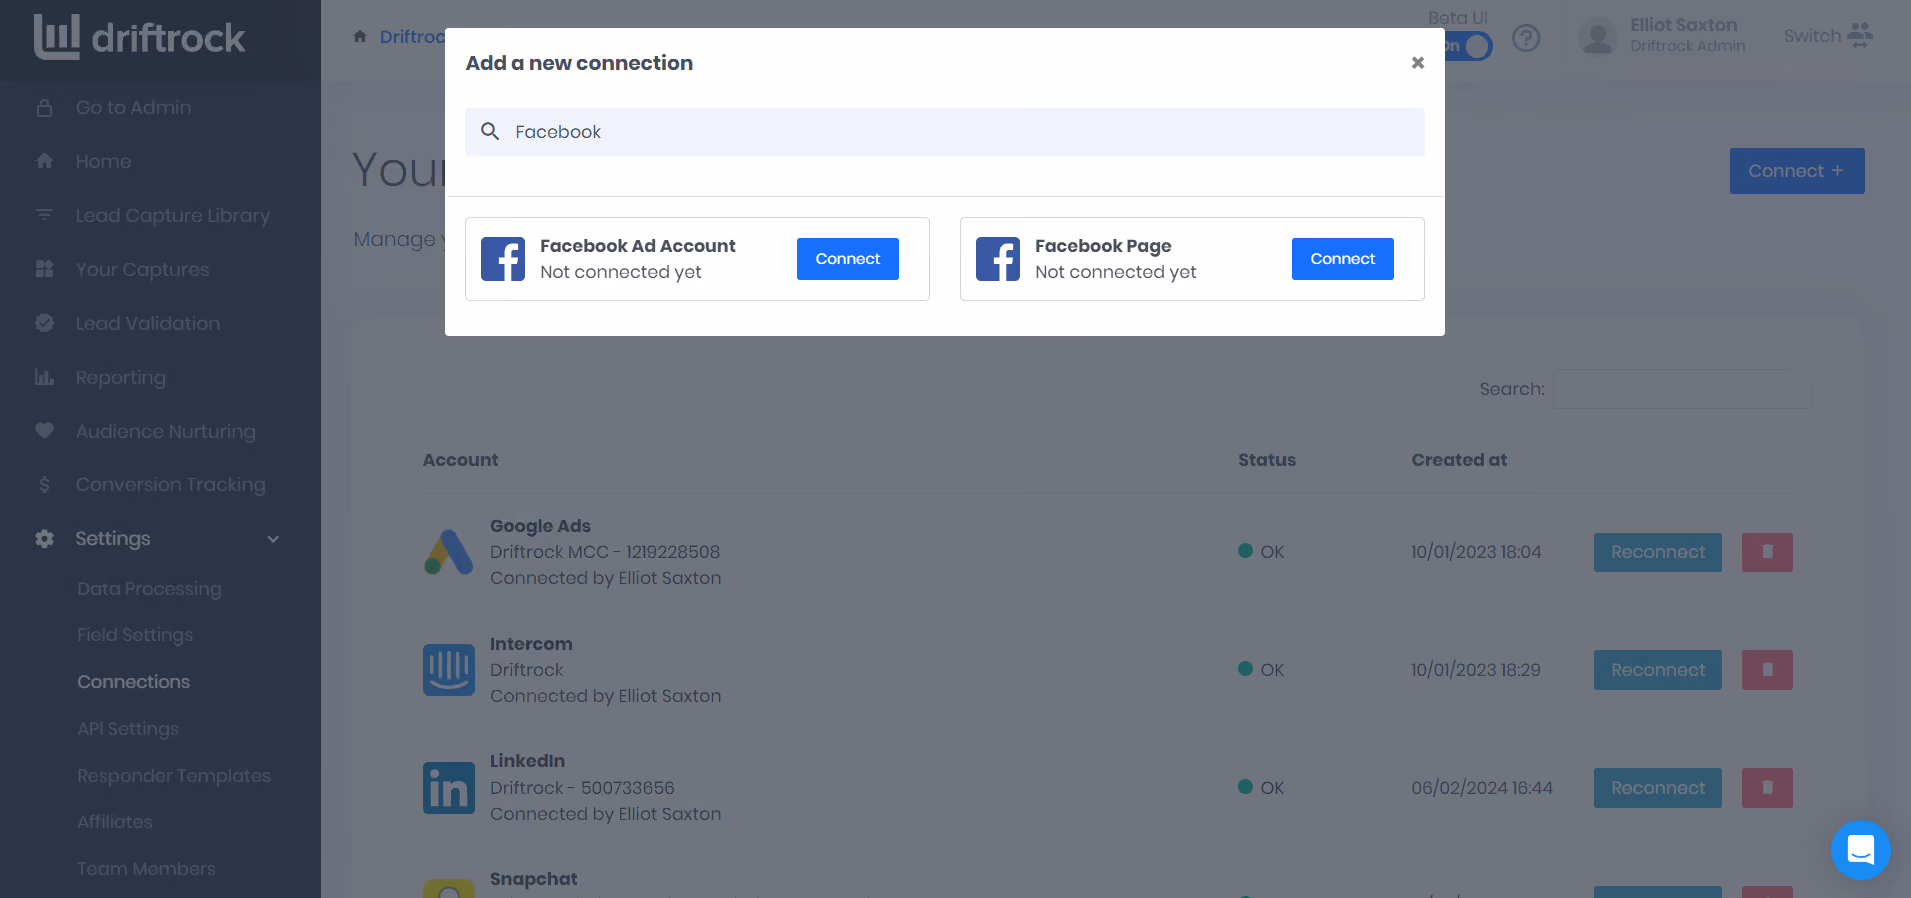The height and width of the screenshot is (898, 1911).
Task: Sort by the Account column header
Action: coord(460,460)
